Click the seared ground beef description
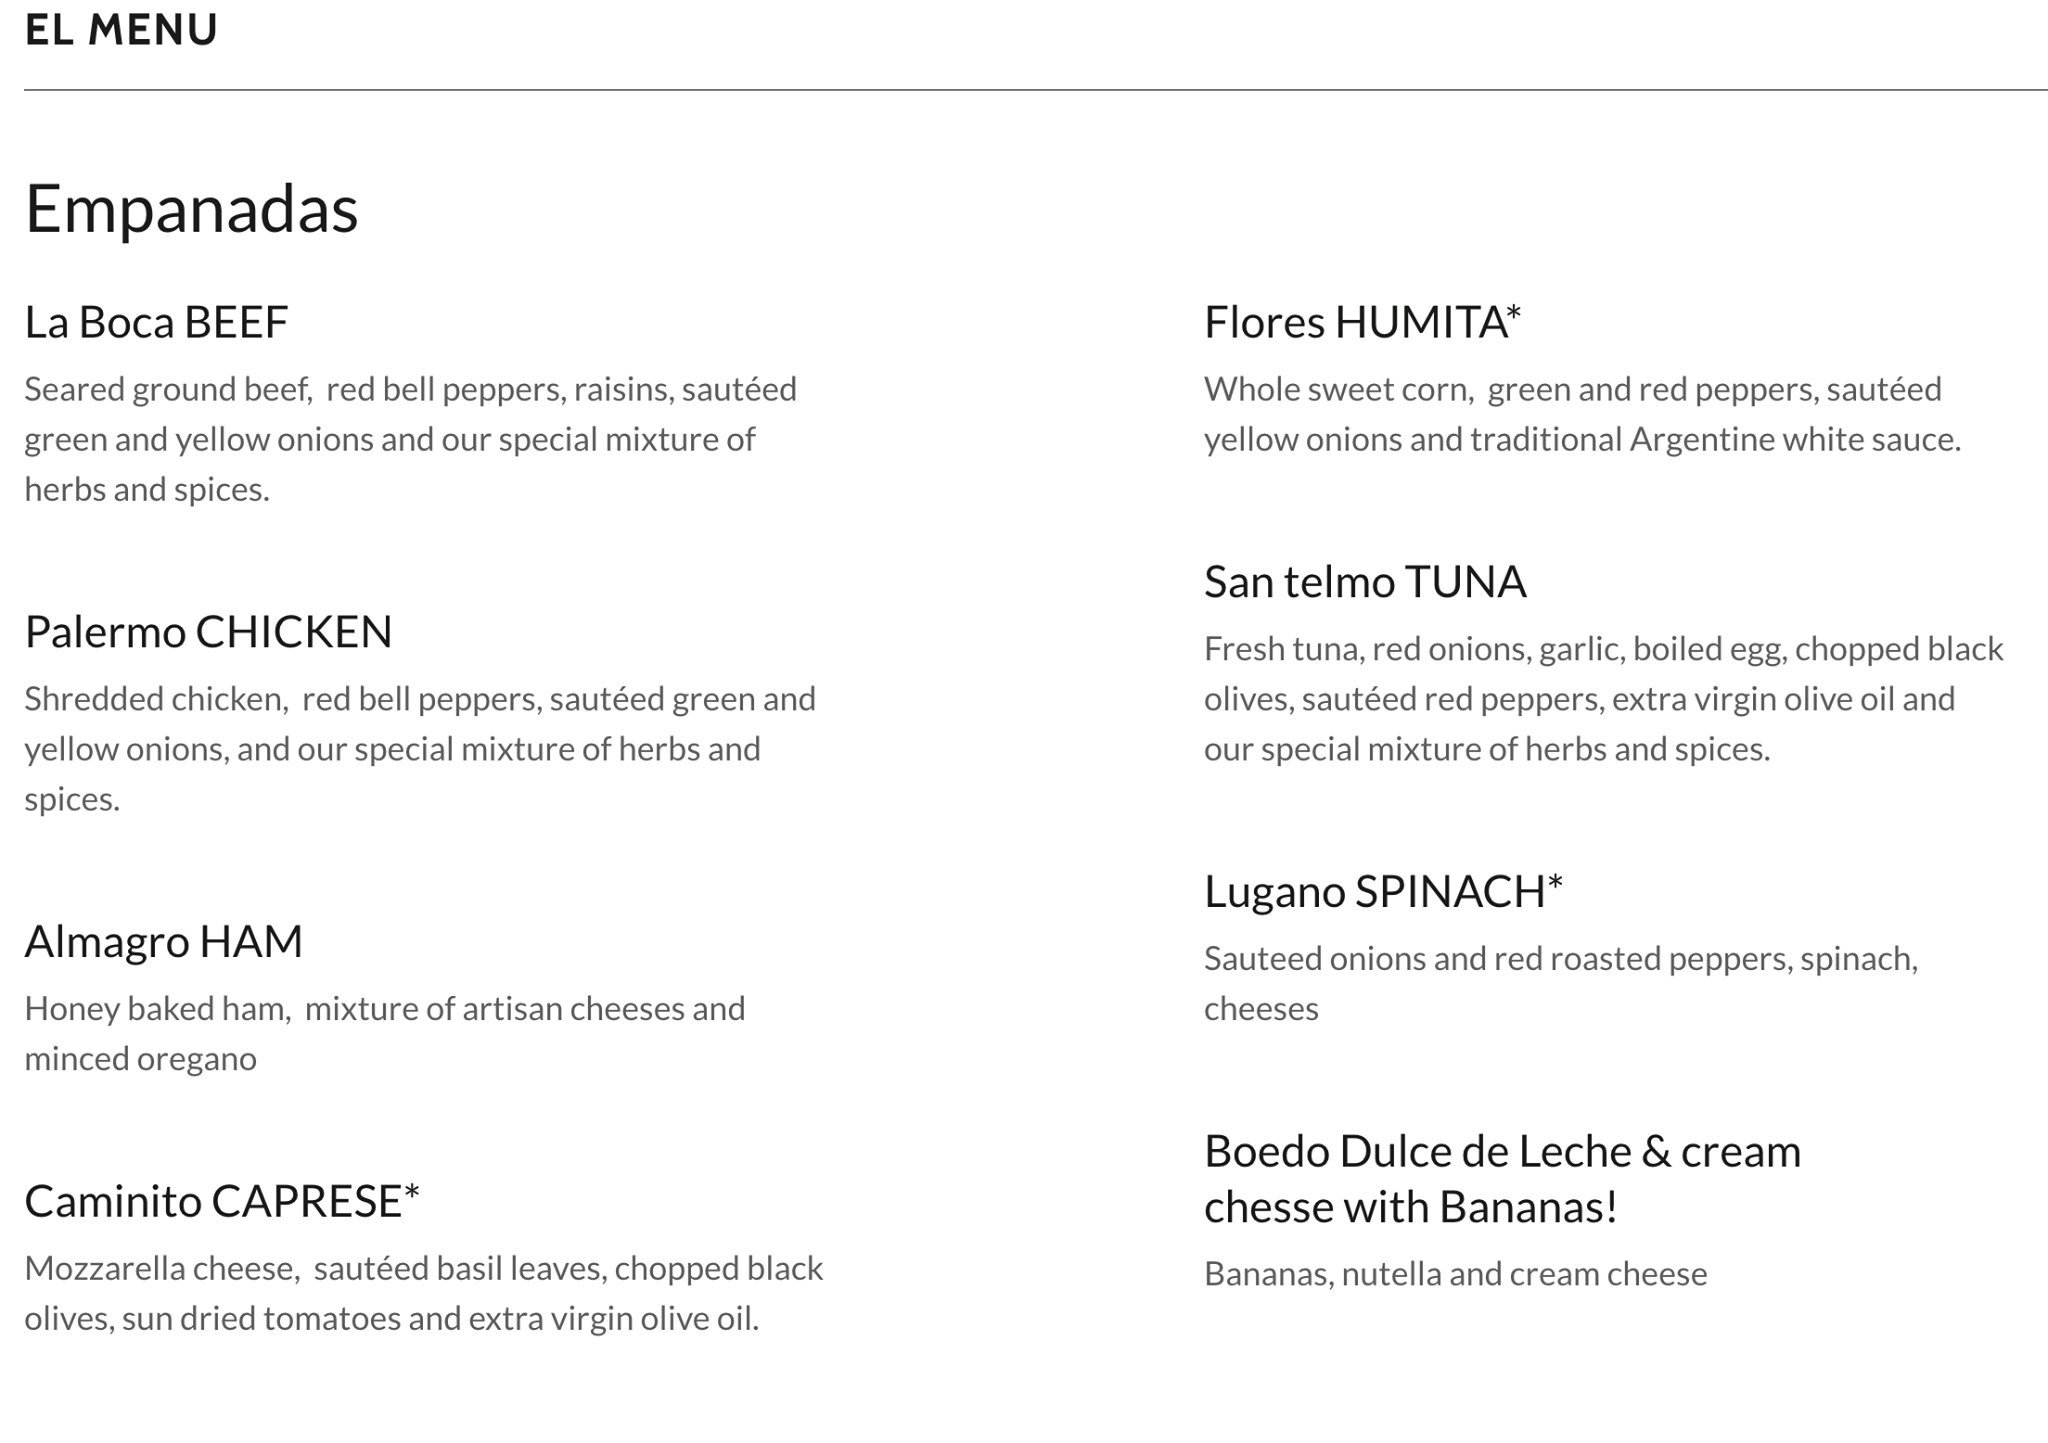This screenshot has width=2048, height=1443. (x=410, y=439)
